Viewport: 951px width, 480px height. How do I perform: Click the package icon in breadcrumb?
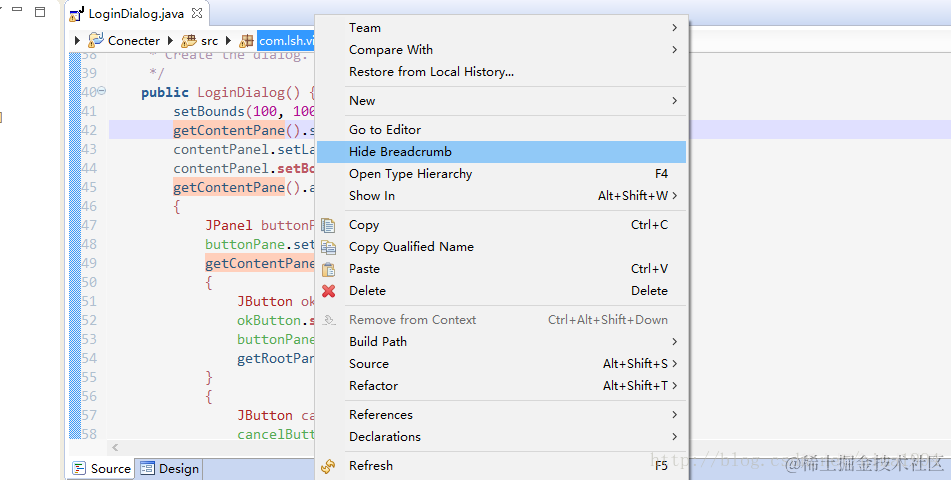coord(246,41)
